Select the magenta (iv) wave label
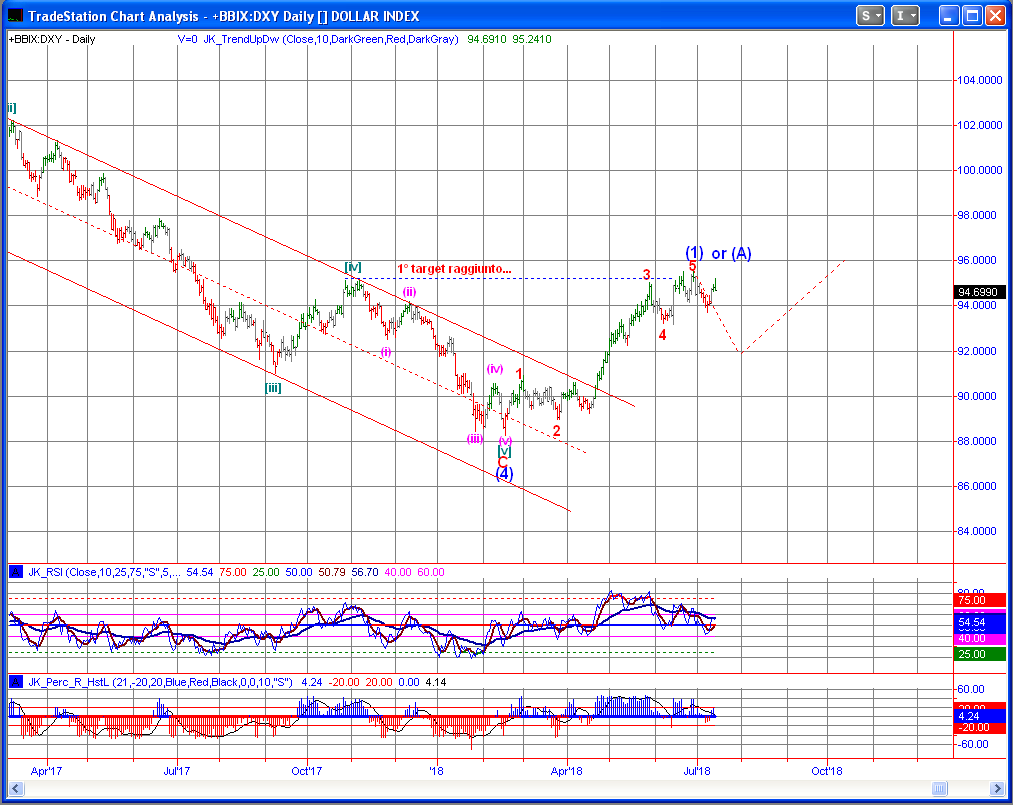 [495, 369]
